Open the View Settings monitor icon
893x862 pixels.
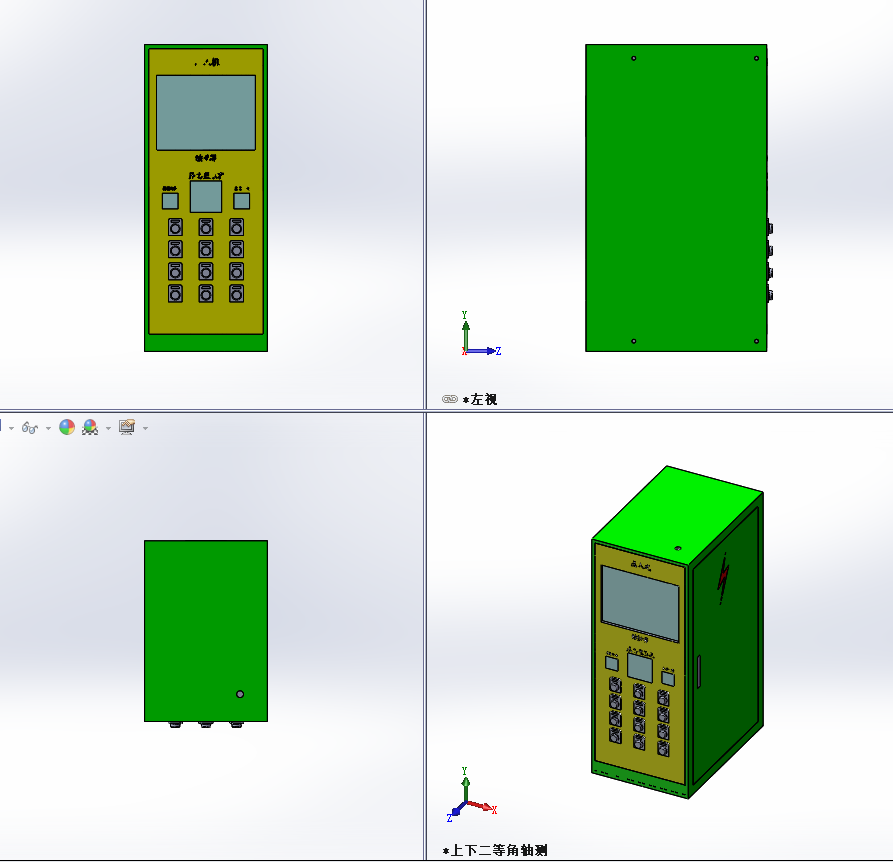(x=127, y=427)
